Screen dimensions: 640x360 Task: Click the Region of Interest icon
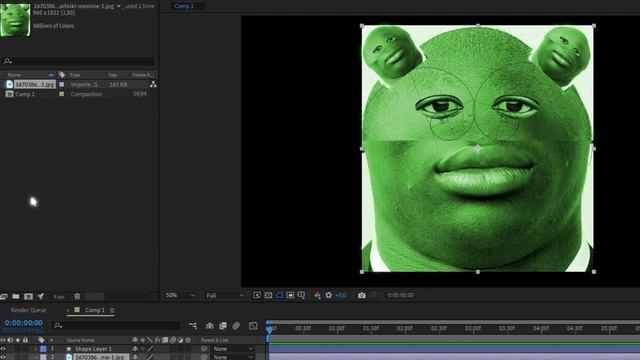tap(290, 295)
